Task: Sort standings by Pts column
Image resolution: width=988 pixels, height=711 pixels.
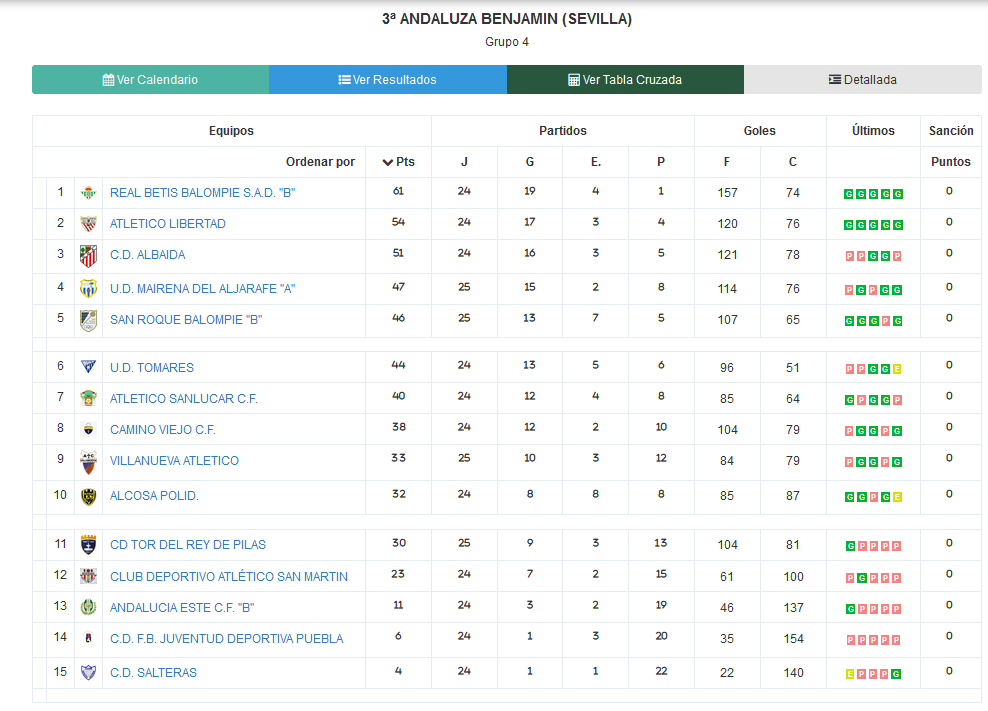Action: point(398,162)
